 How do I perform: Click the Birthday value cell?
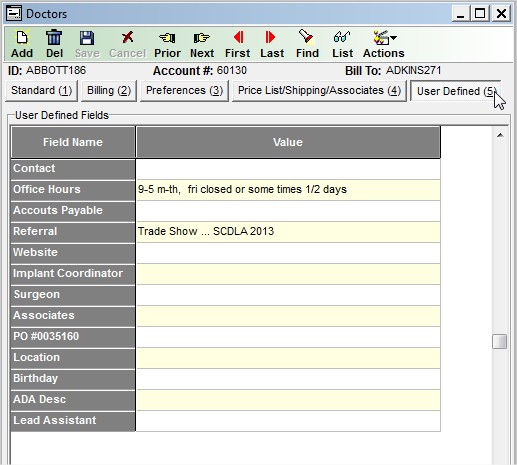[x=288, y=379]
